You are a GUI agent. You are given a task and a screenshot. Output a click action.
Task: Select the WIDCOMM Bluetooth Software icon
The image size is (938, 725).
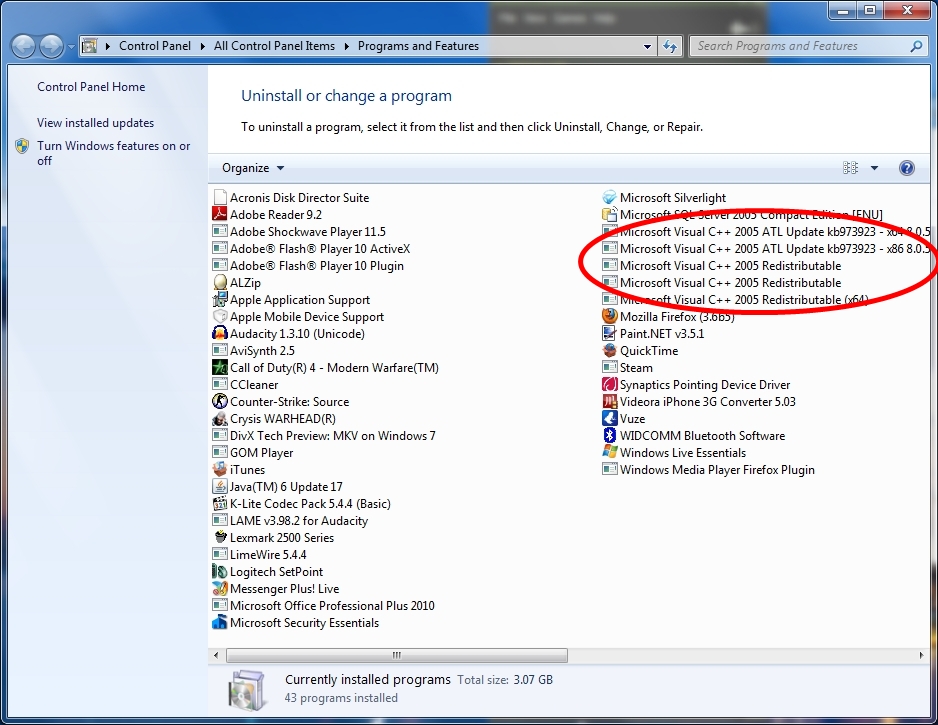[x=610, y=435]
